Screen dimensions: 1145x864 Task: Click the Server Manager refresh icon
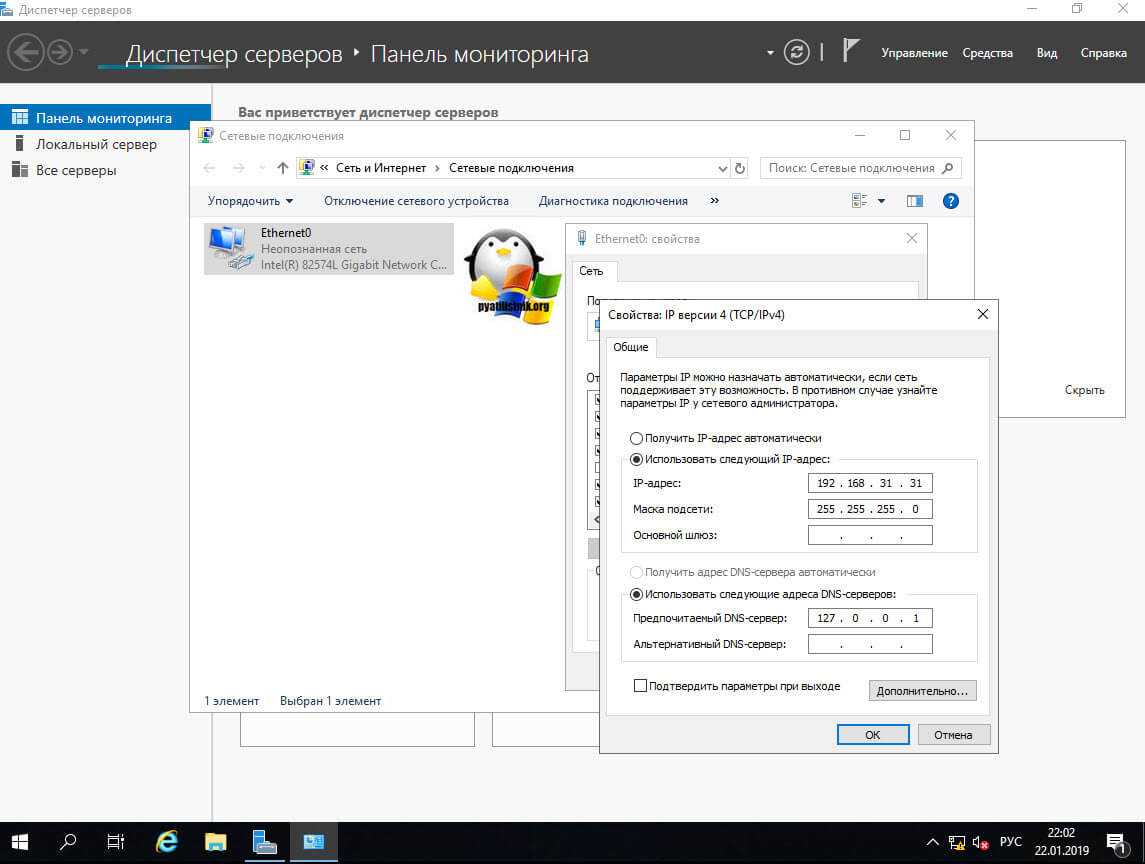pyautogui.click(x=796, y=53)
